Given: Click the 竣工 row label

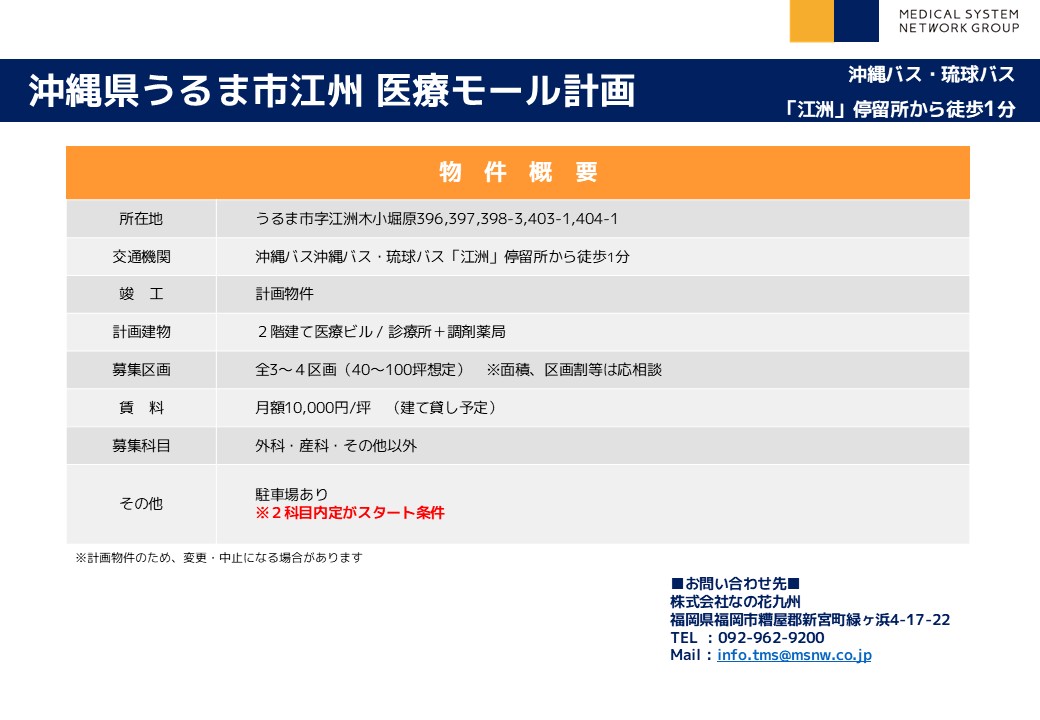Looking at the screenshot, I should [x=141, y=295].
